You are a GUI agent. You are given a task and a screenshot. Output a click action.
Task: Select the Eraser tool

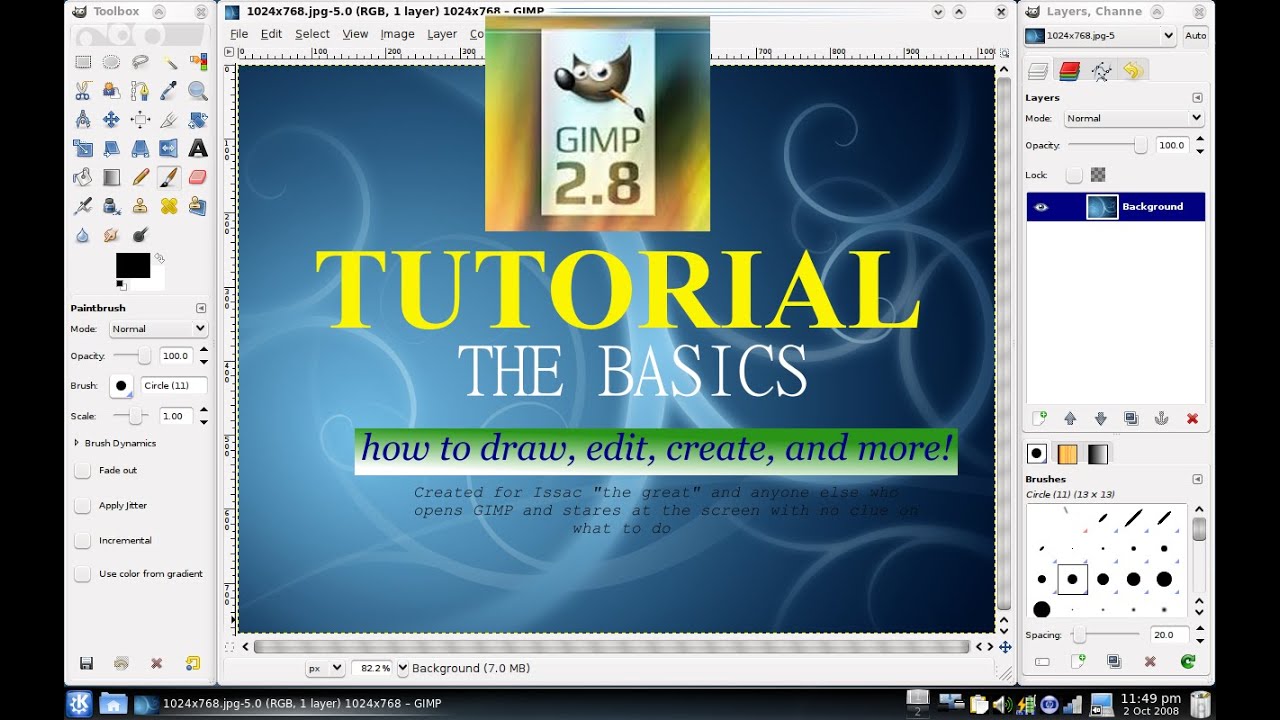[x=198, y=177]
